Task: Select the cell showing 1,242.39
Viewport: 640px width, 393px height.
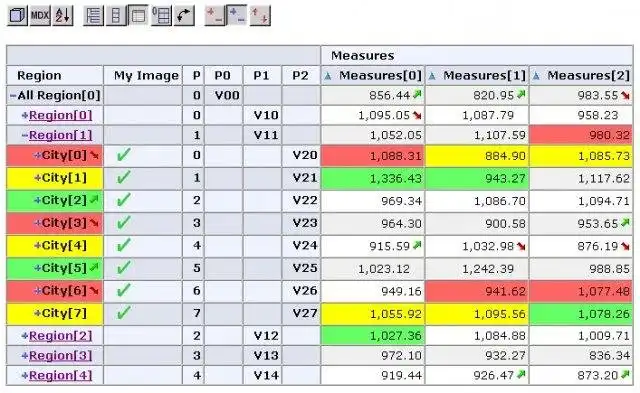Action: coord(477,269)
